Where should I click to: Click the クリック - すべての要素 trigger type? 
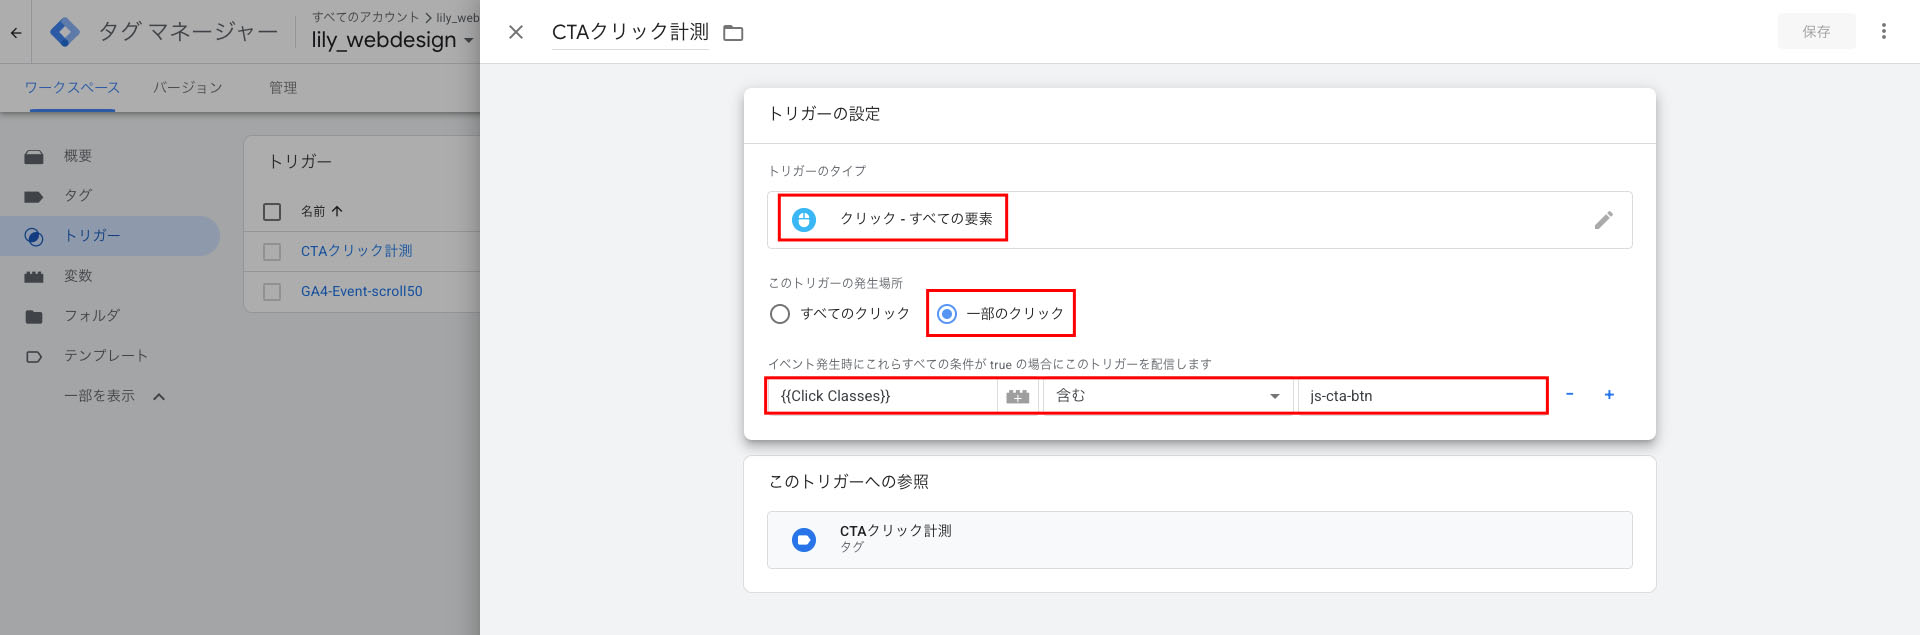pos(916,219)
